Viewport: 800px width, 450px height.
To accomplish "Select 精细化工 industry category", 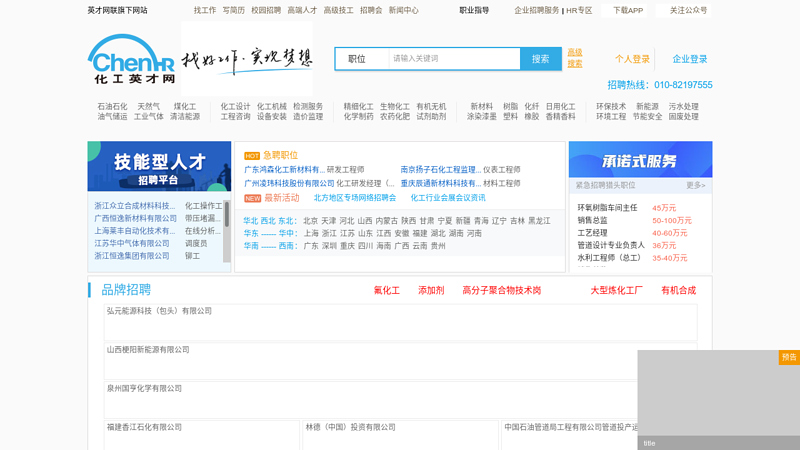I will [358, 107].
